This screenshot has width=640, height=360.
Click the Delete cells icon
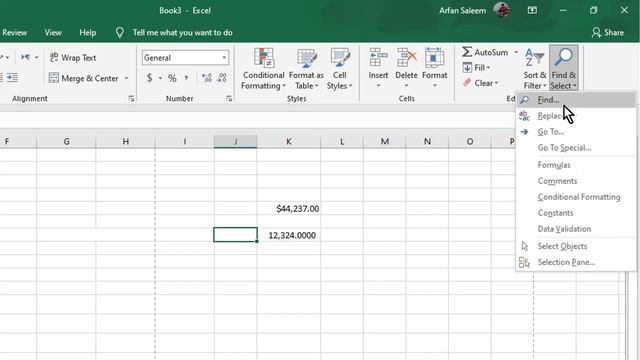click(407, 58)
